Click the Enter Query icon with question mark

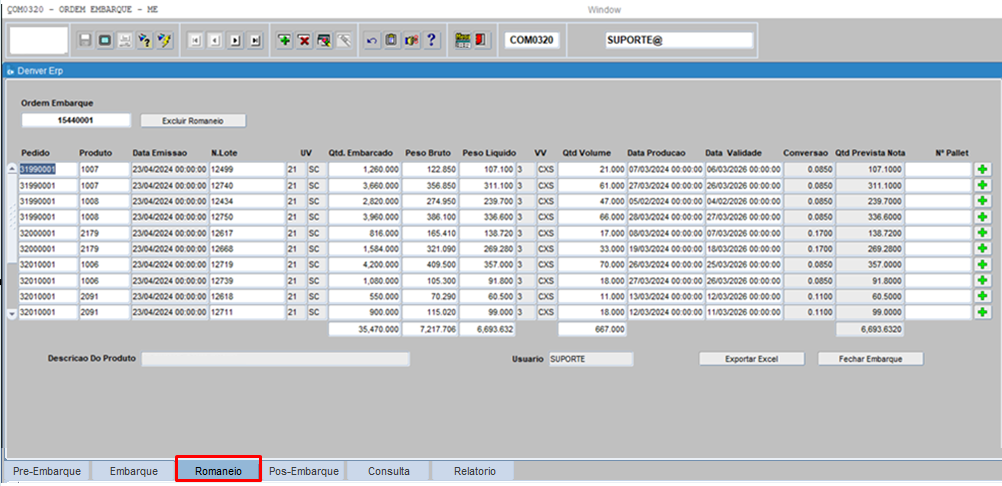(x=145, y=41)
